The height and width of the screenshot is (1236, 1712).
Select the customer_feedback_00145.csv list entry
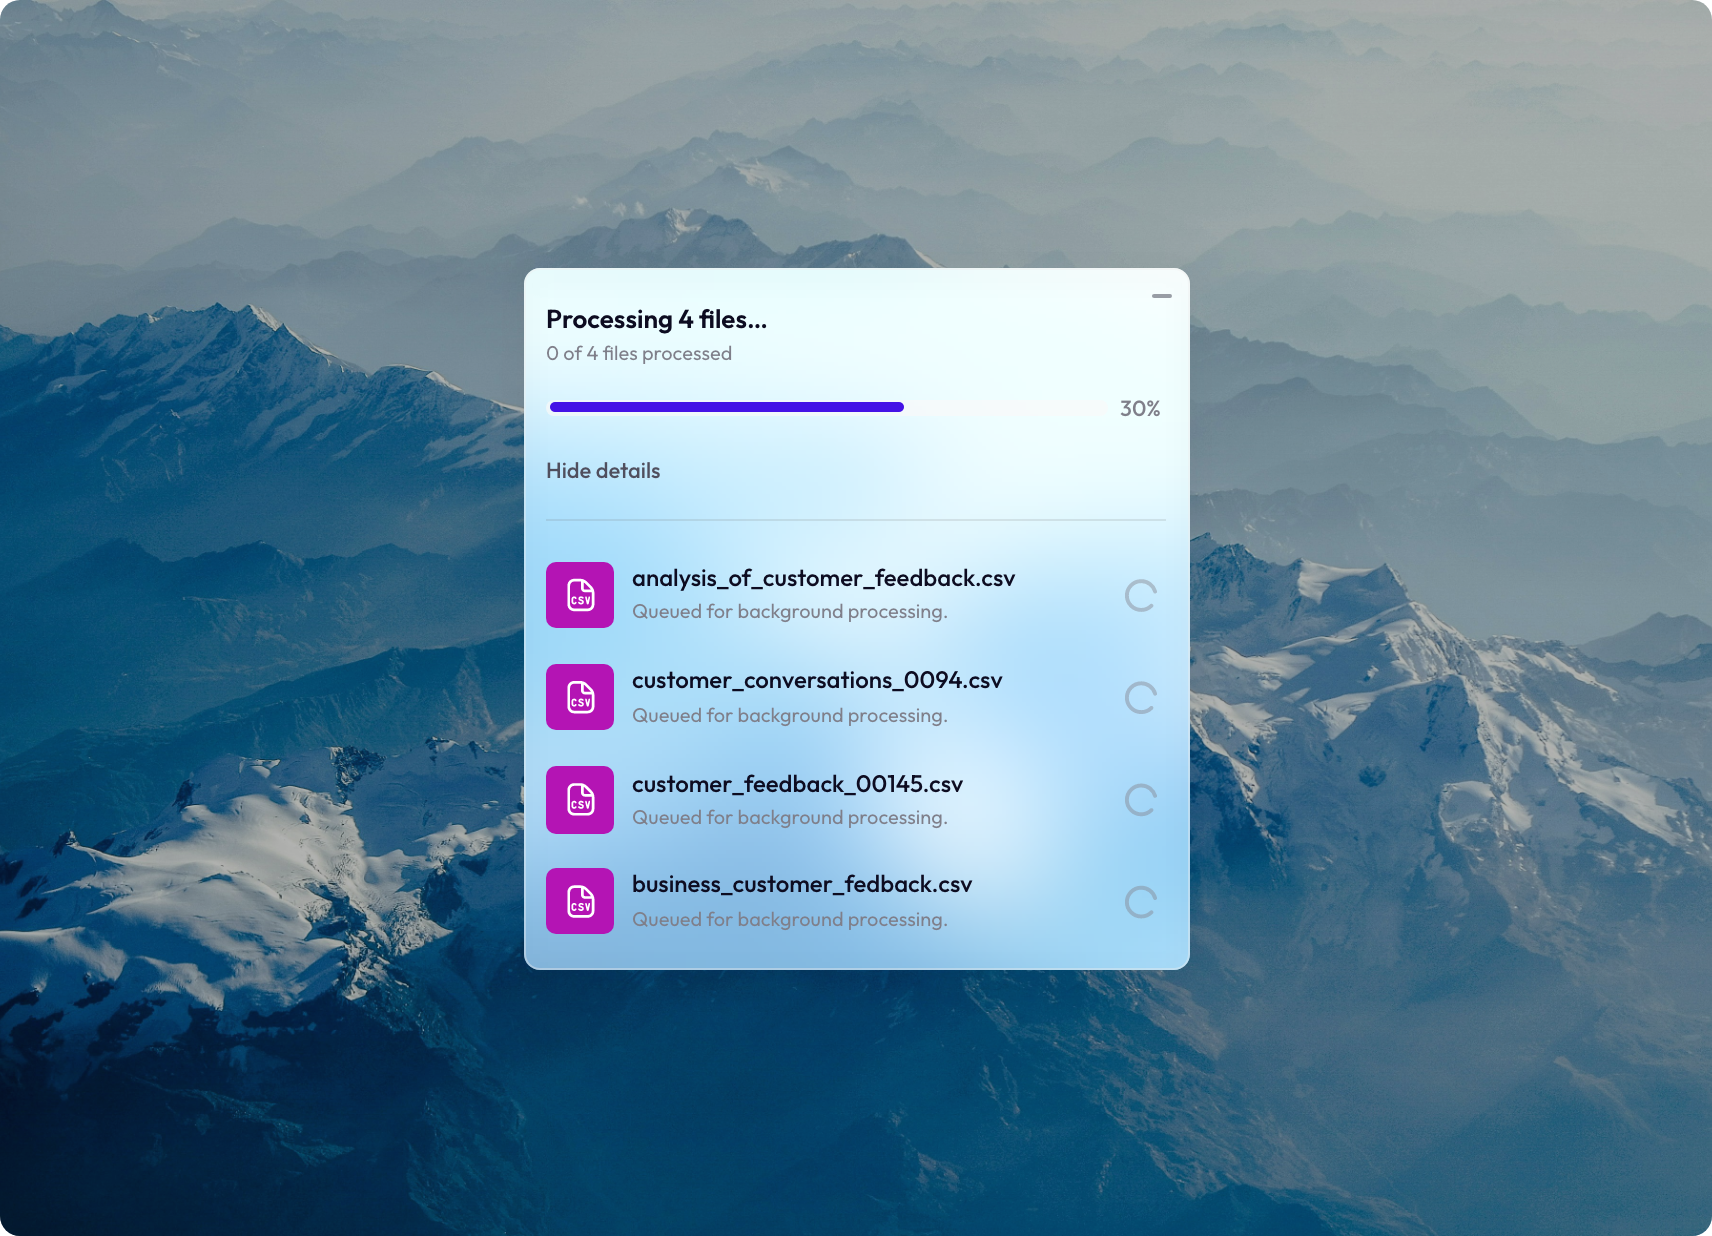pyautogui.click(x=797, y=800)
